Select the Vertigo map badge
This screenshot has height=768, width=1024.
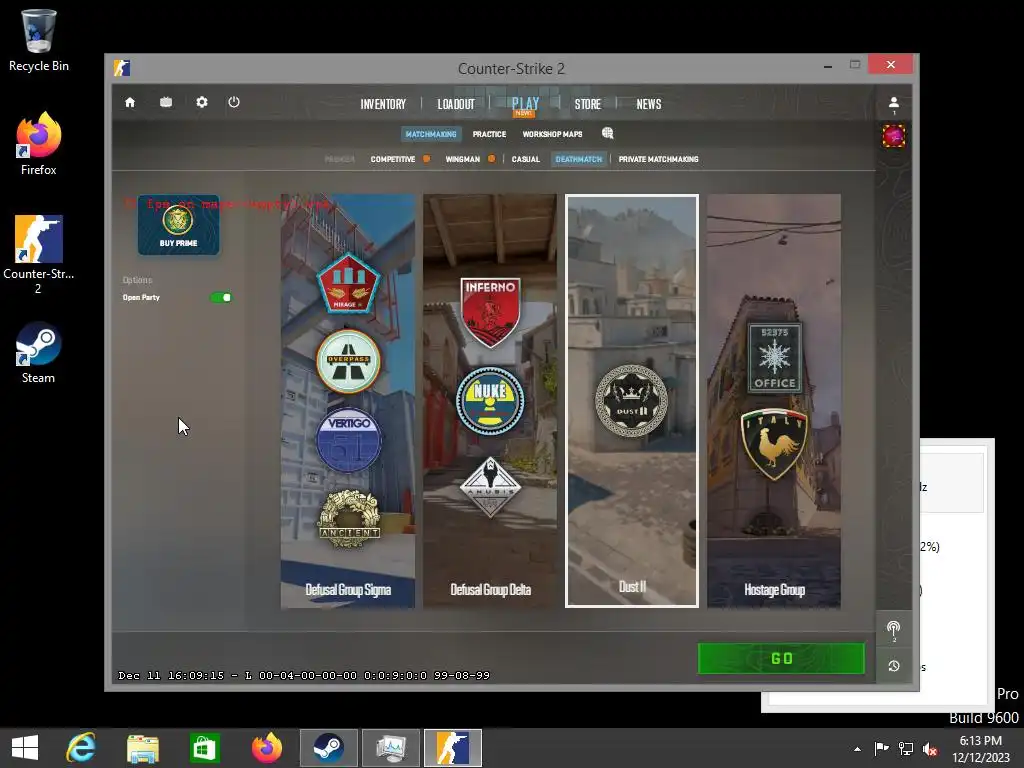(348, 440)
